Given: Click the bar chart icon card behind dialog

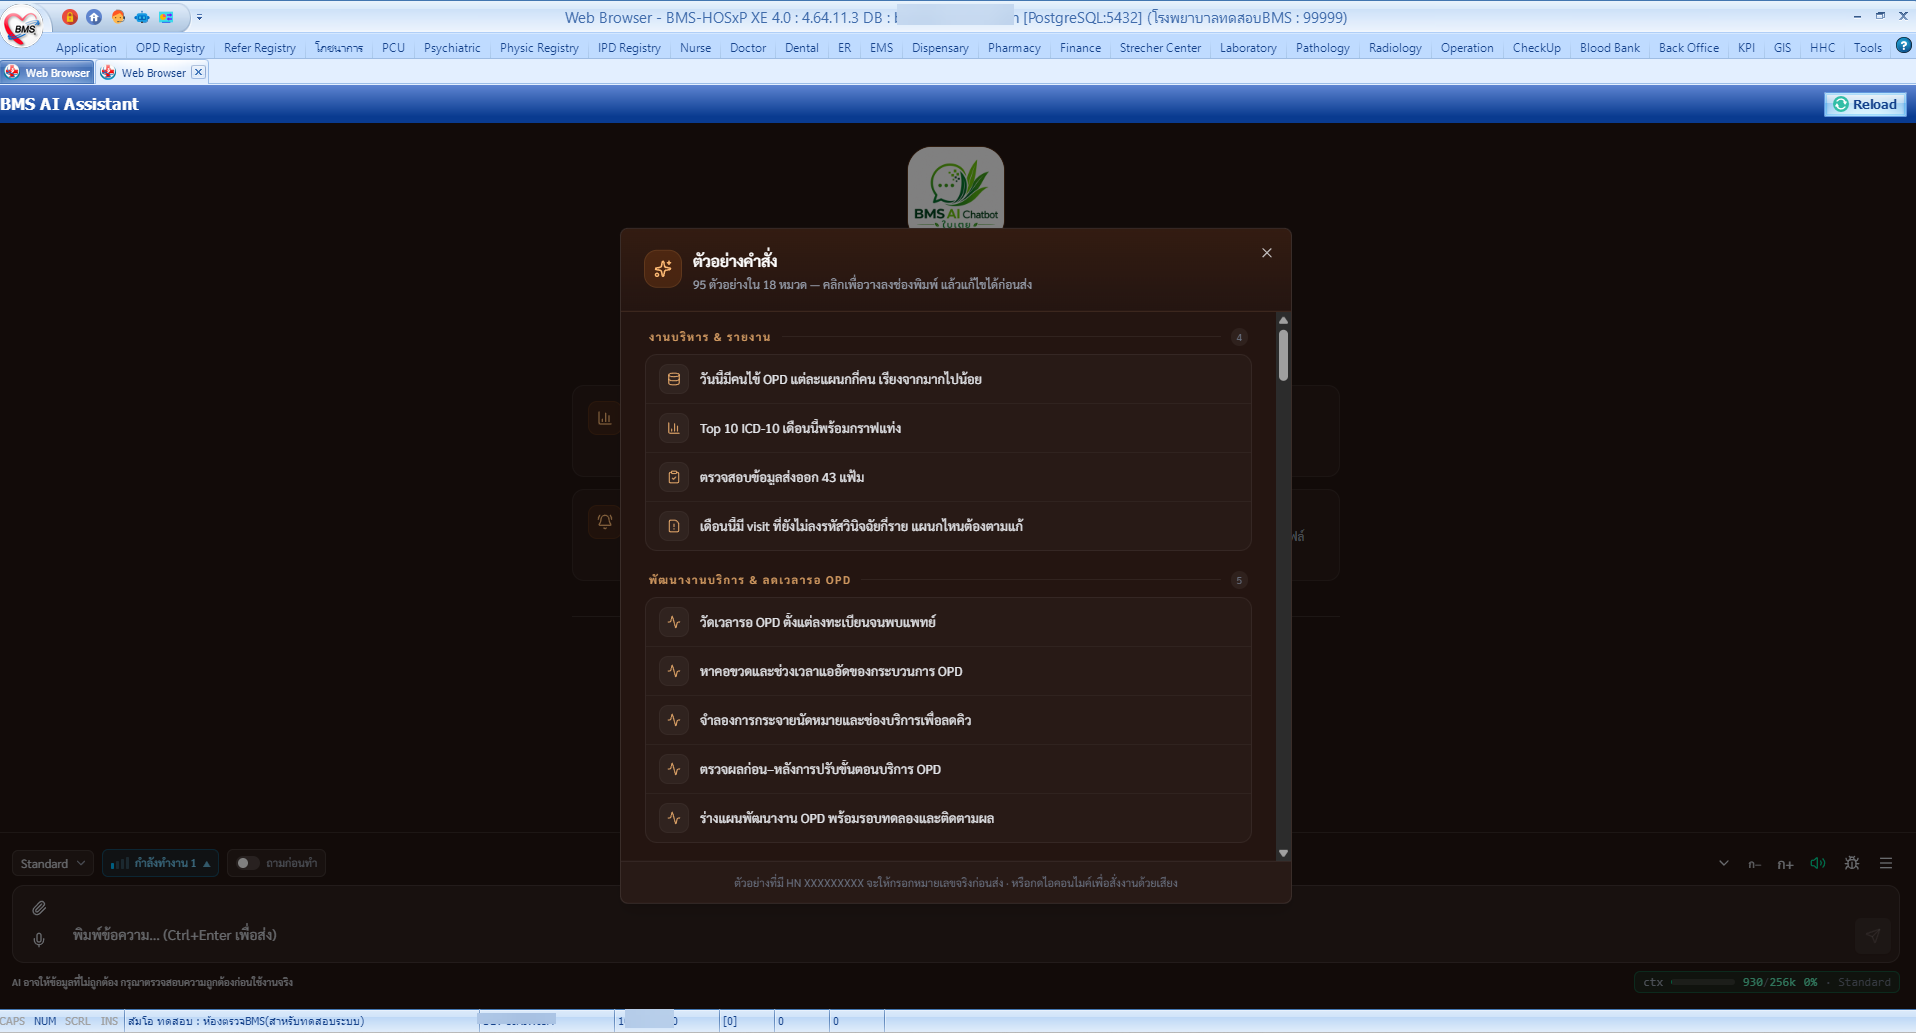Looking at the screenshot, I should click(605, 418).
